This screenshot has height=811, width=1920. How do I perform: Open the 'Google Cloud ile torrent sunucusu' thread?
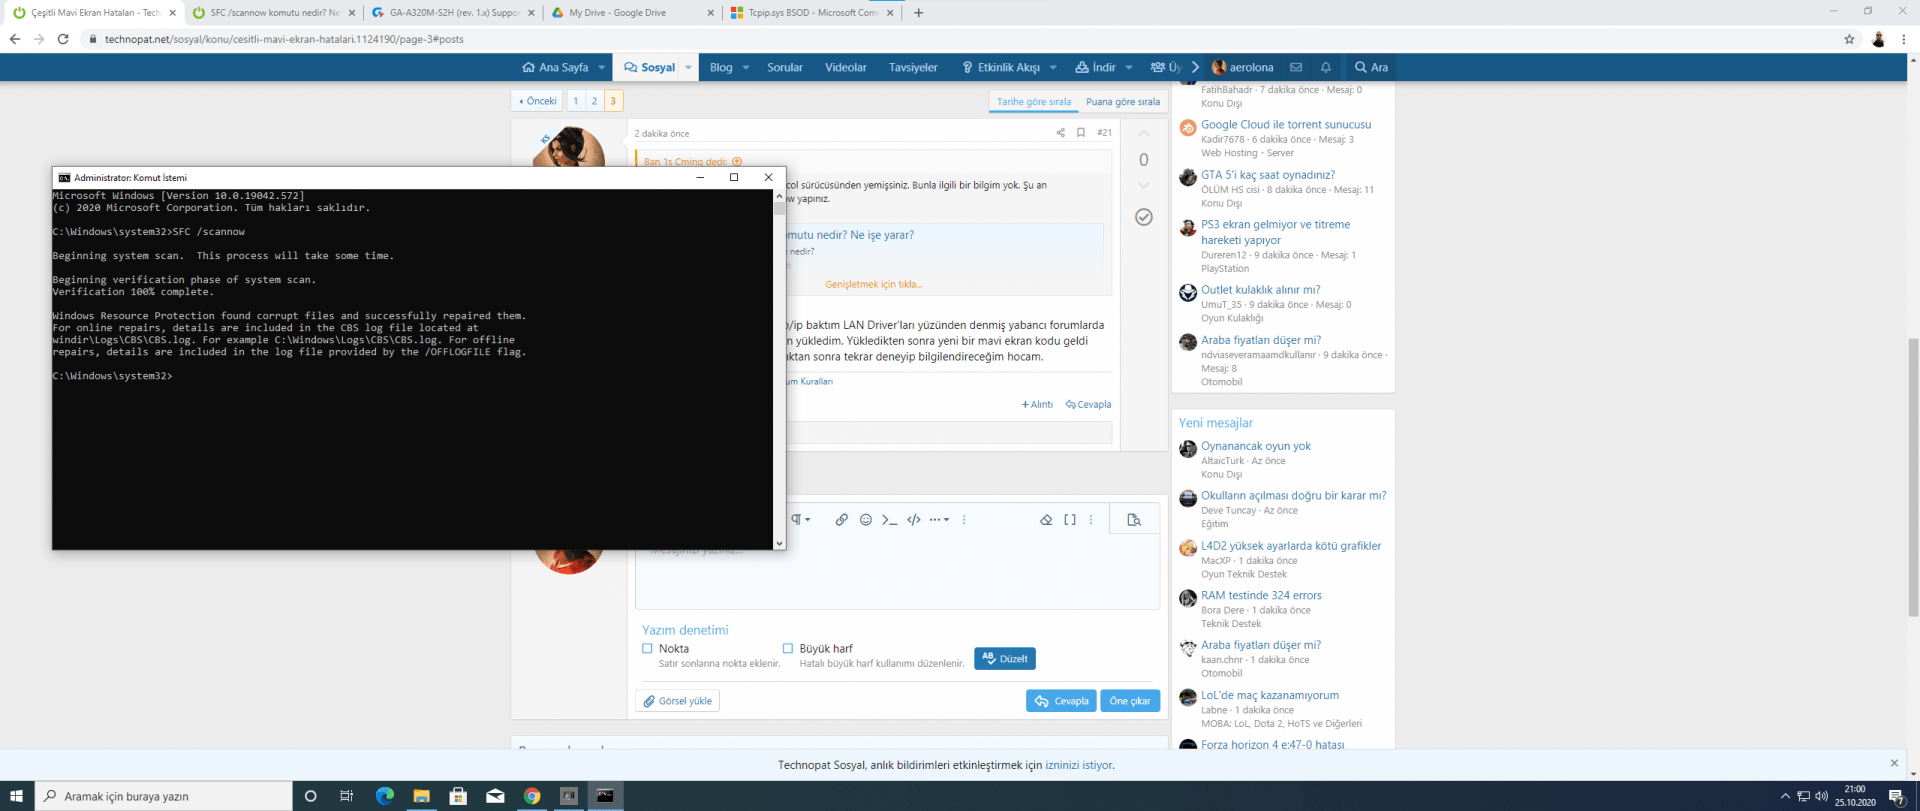(x=1286, y=125)
